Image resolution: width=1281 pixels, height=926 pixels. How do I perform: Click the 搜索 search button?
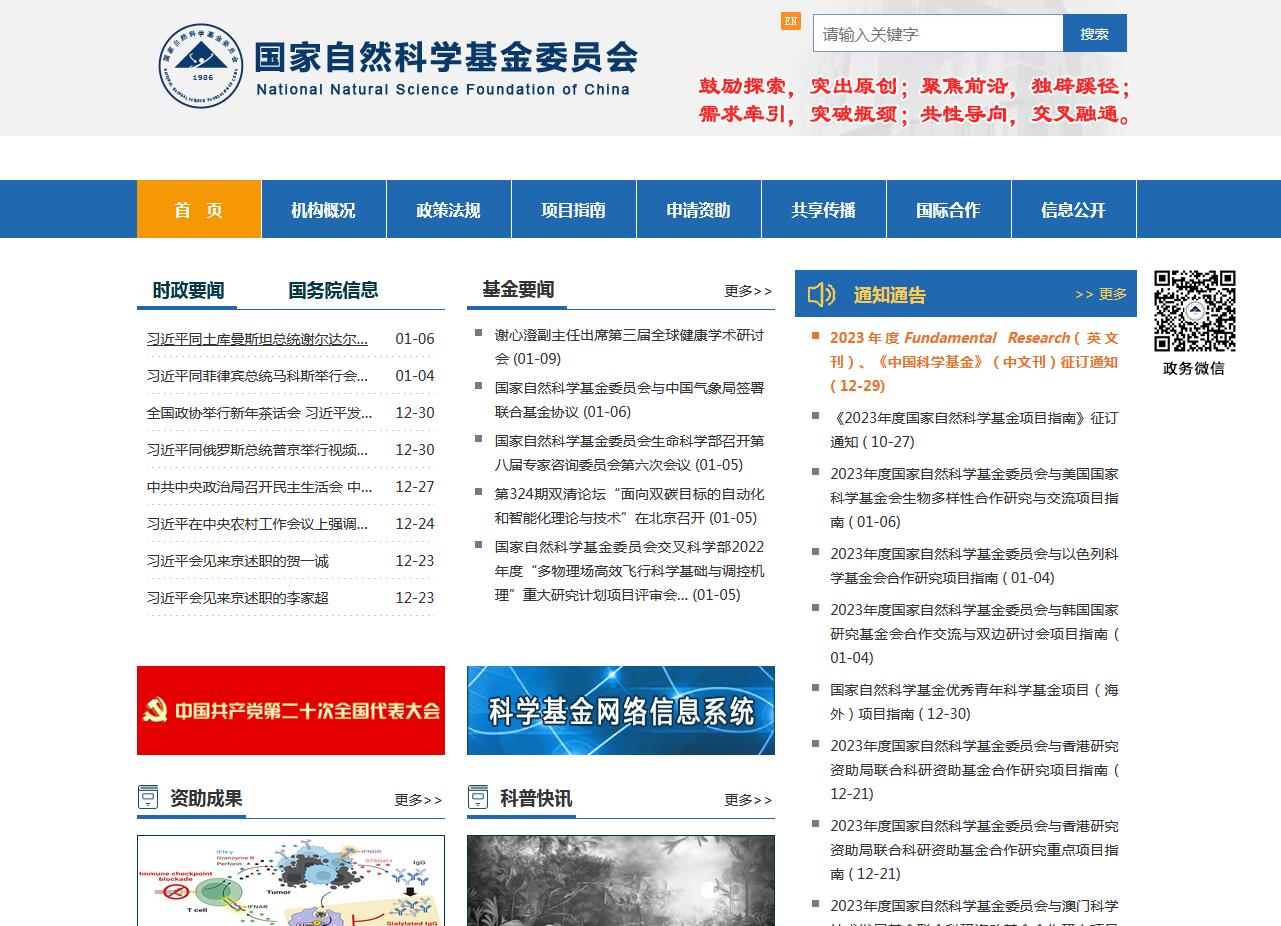(x=1093, y=33)
